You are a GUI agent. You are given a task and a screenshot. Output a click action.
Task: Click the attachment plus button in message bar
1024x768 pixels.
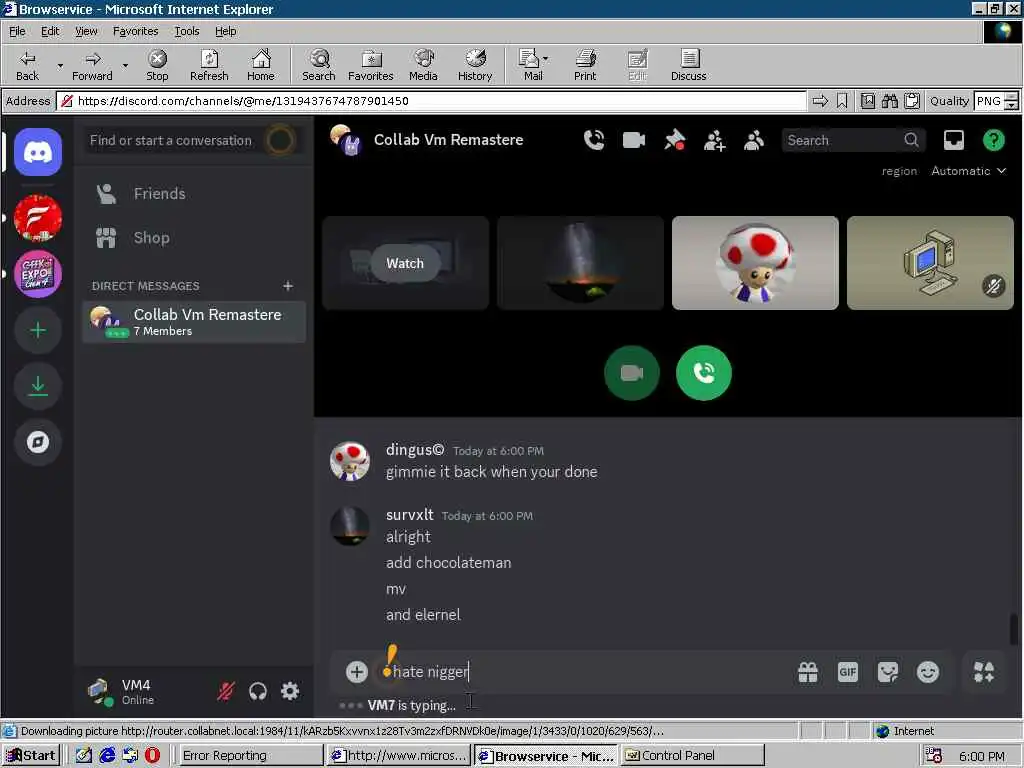tap(357, 671)
